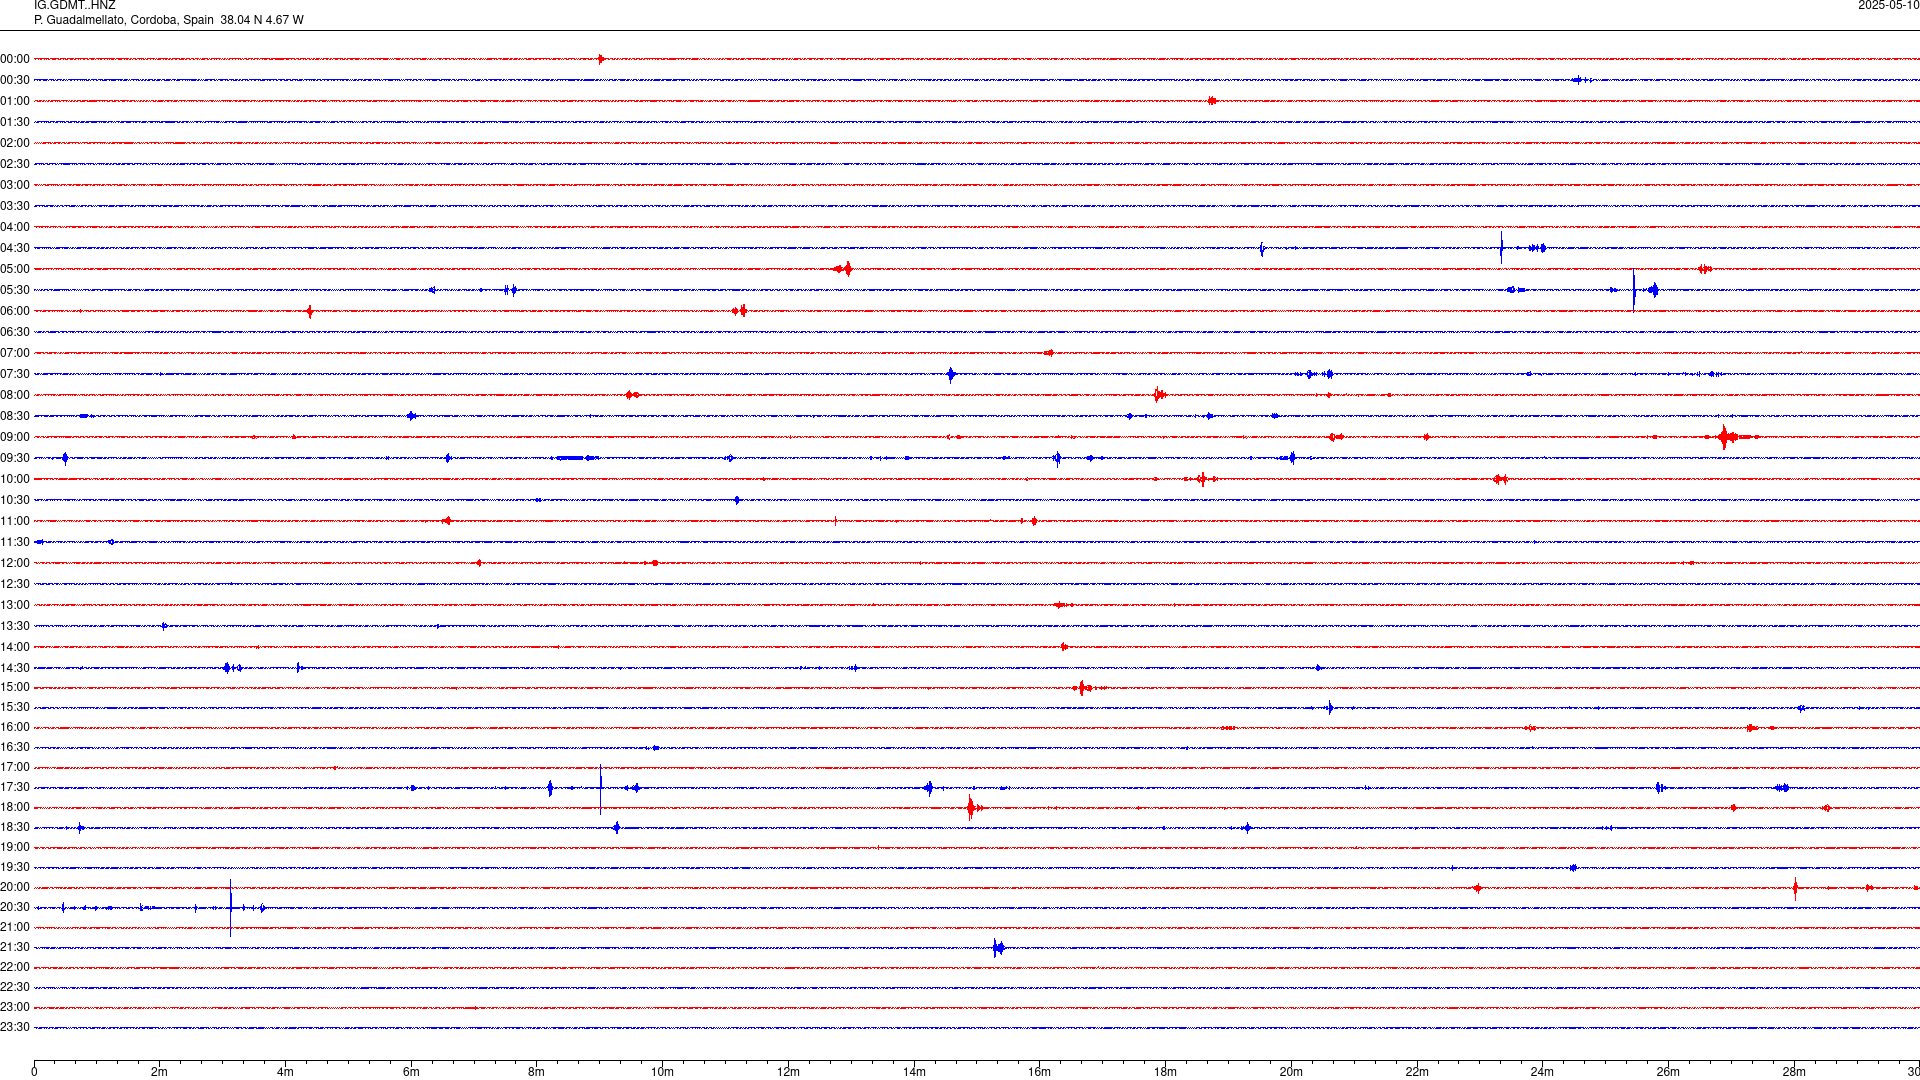
Task: Select the 20:30 trace time label
Action: pos(15,907)
